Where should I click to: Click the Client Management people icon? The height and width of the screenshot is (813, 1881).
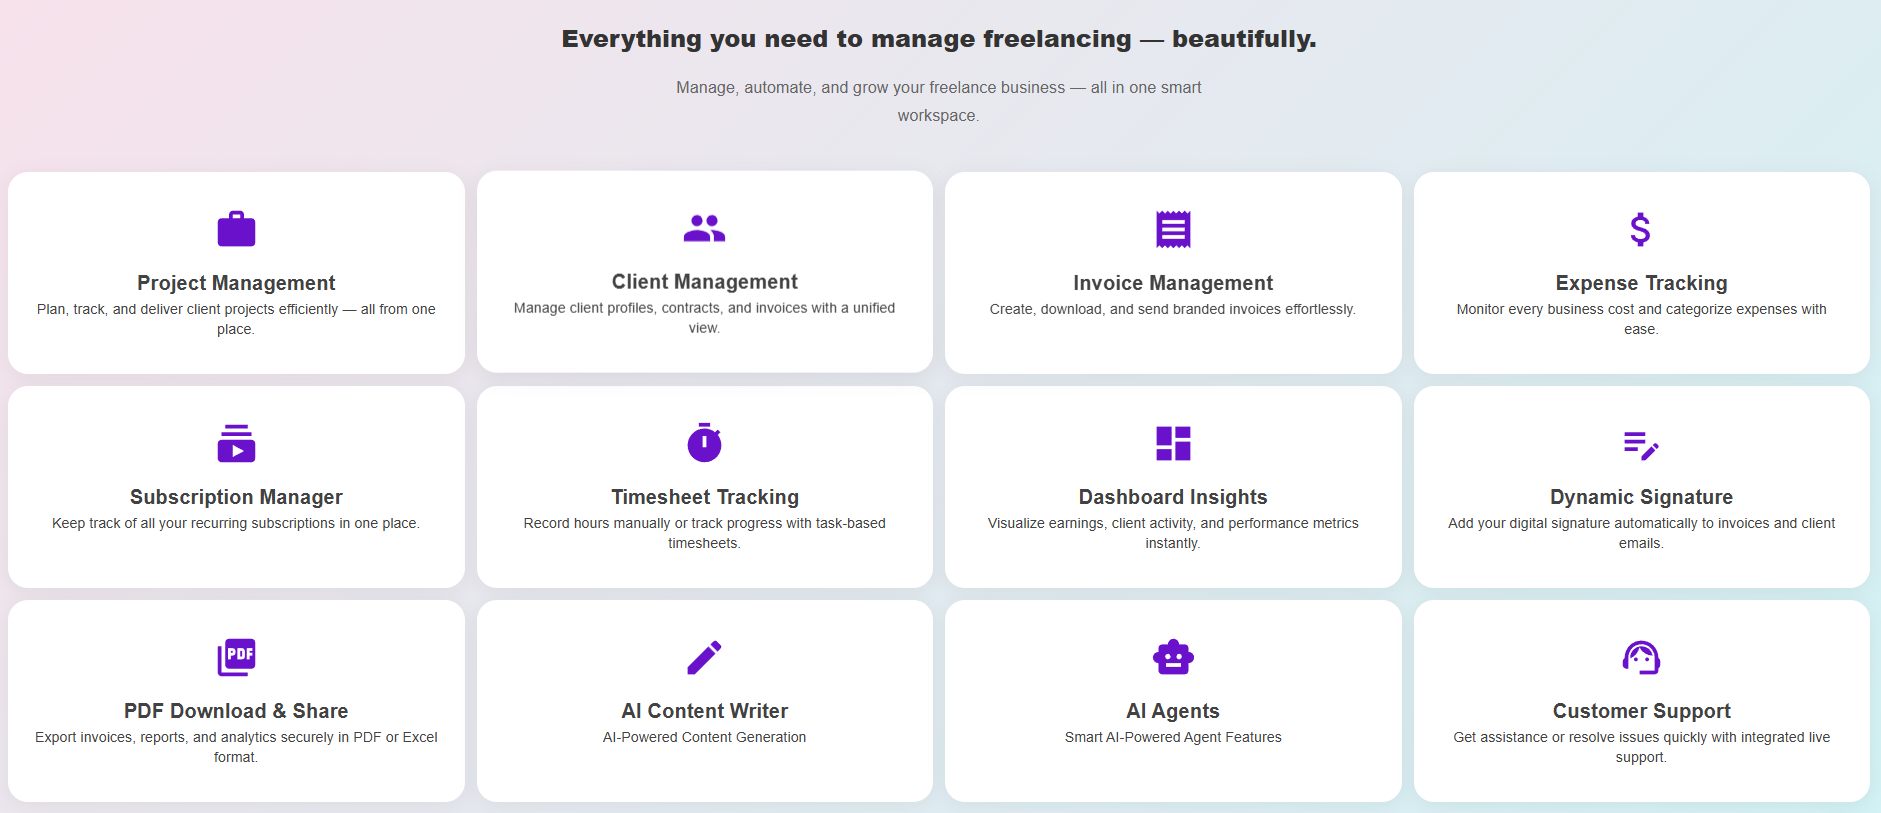click(704, 229)
